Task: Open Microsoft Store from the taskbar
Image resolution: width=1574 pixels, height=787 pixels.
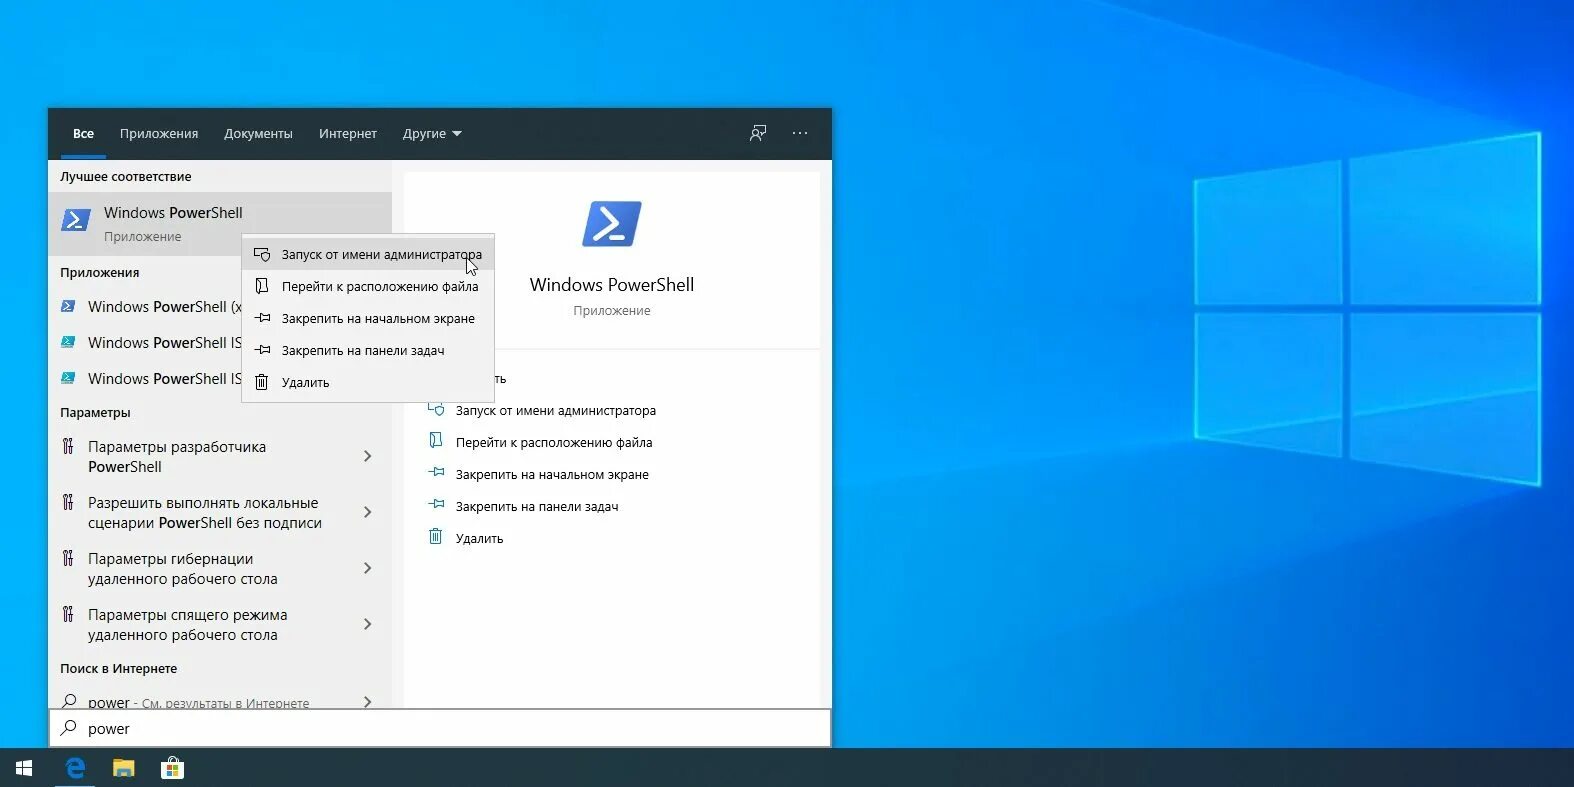Action: tap(172, 768)
